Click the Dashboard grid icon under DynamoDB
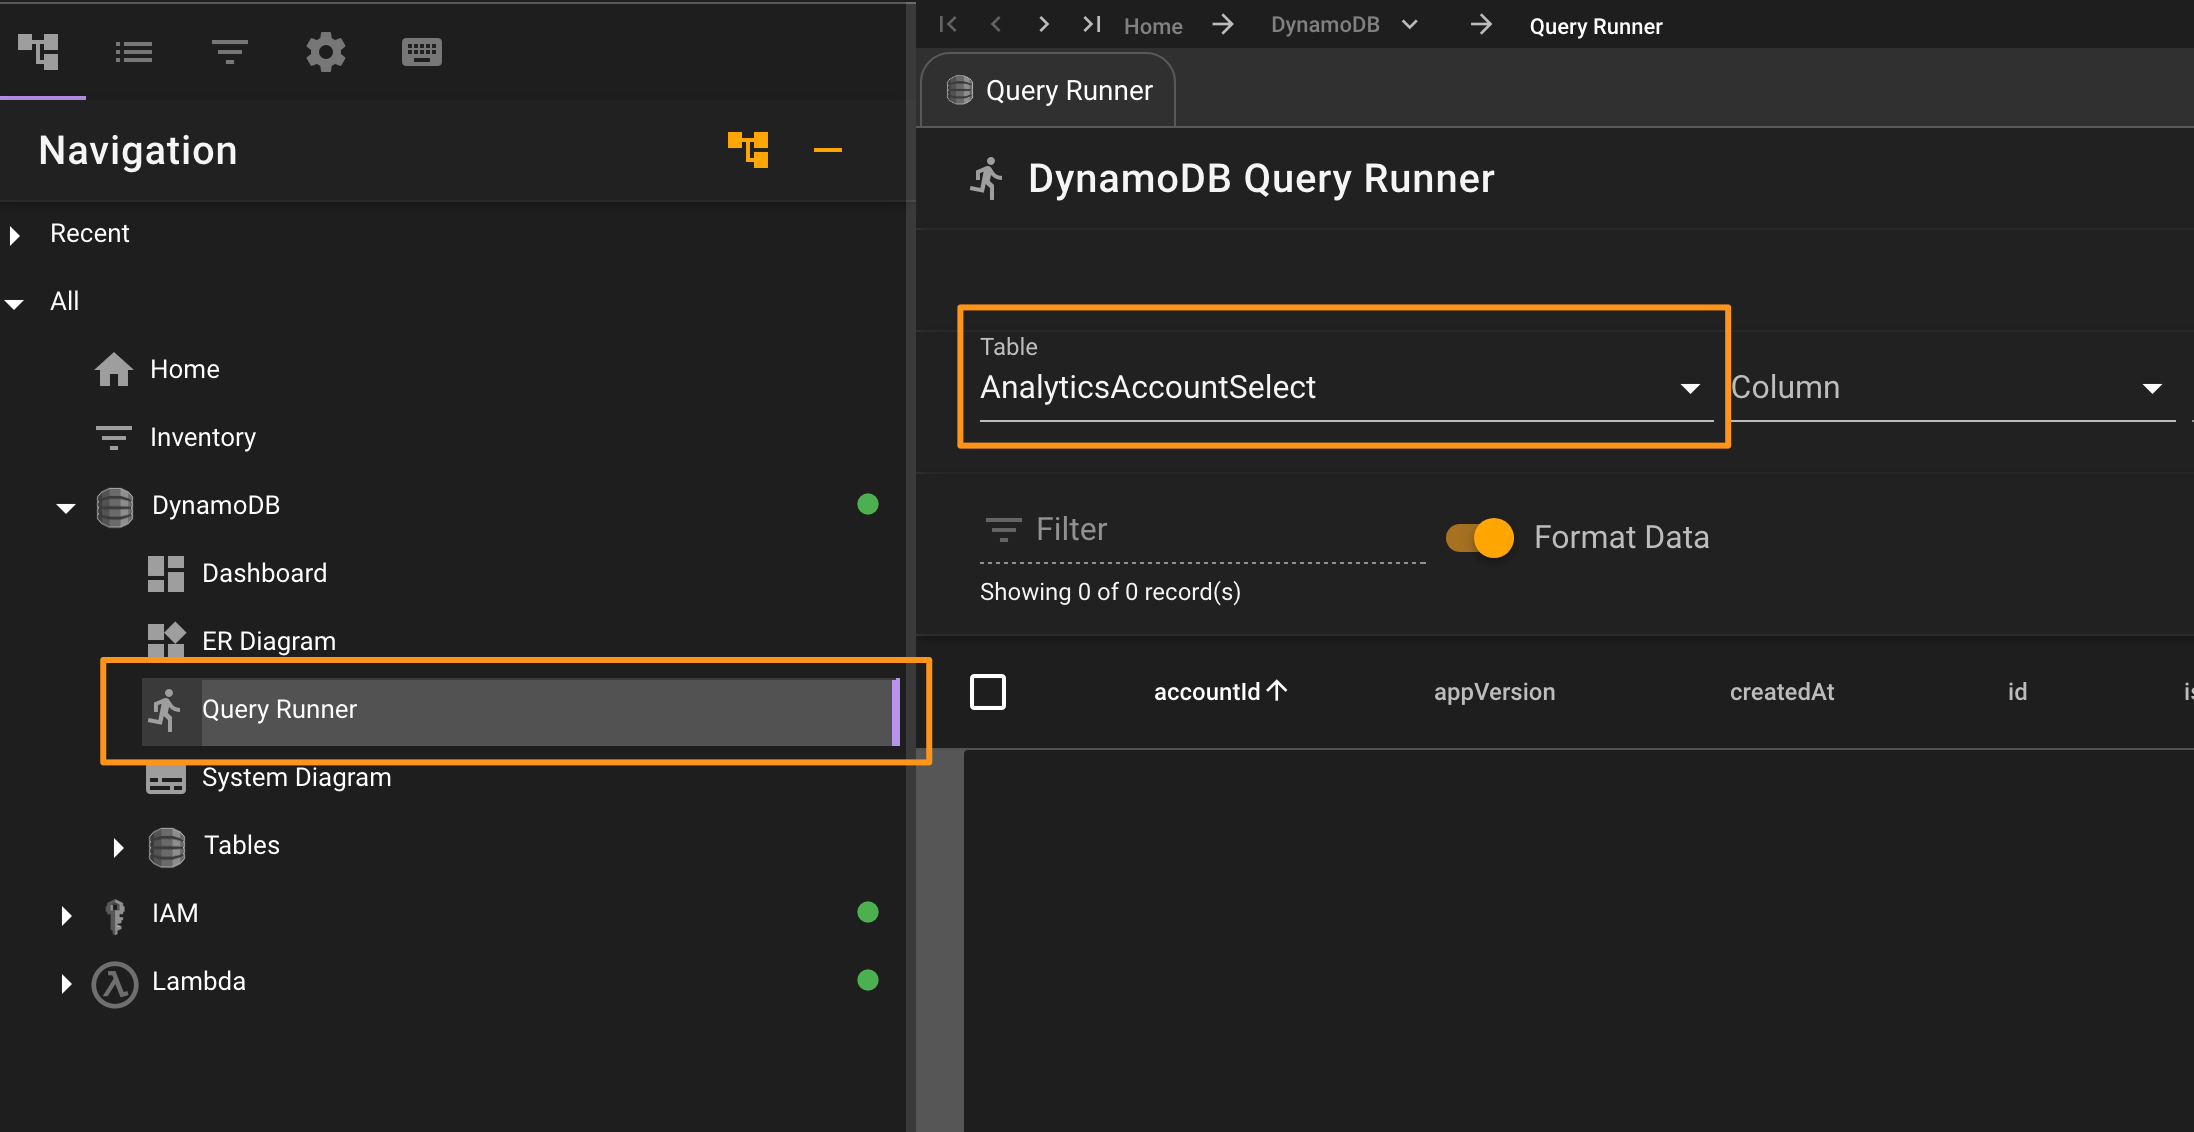 pos(163,573)
